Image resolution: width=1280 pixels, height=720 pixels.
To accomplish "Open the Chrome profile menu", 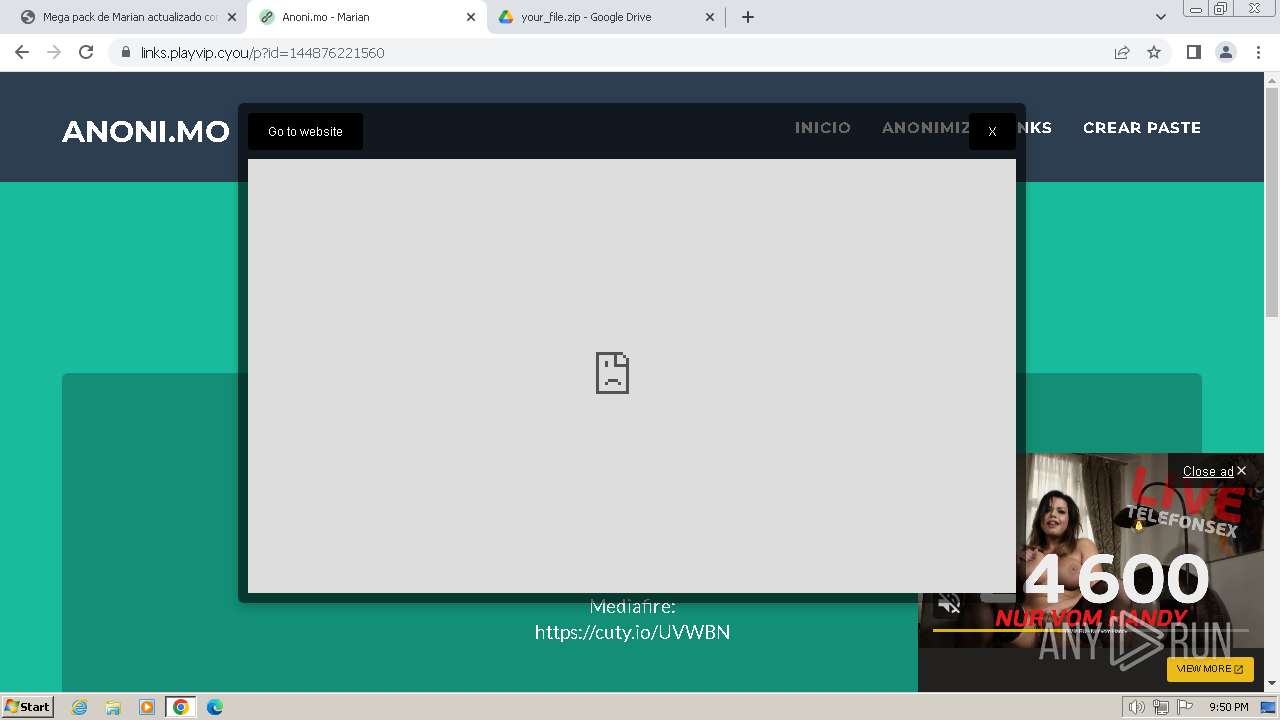I will coord(1226,52).
